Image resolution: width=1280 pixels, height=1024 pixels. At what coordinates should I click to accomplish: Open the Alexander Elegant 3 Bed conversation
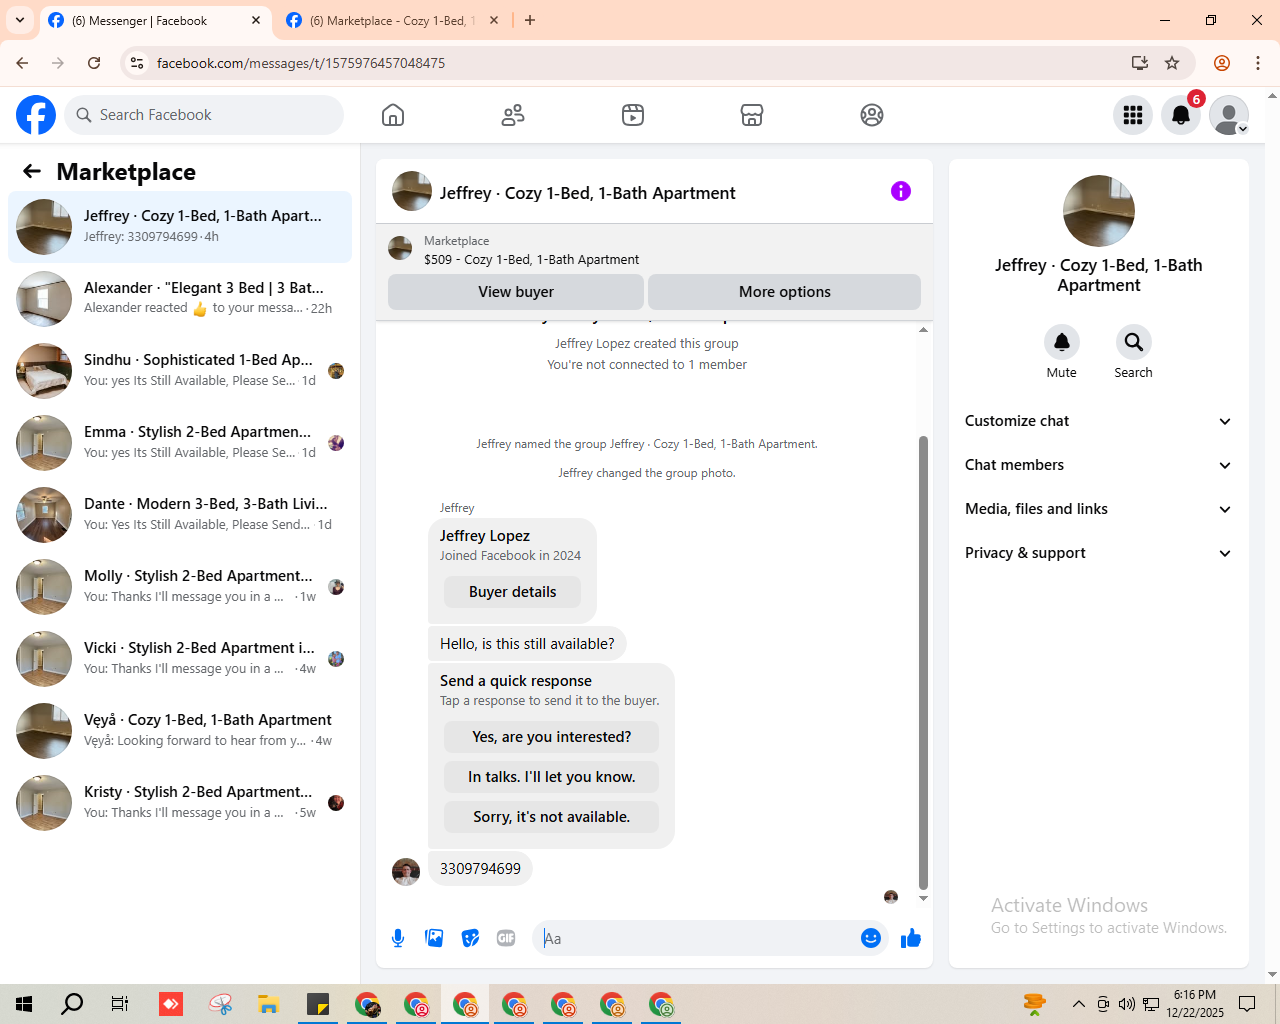click(x=180, y=299)
